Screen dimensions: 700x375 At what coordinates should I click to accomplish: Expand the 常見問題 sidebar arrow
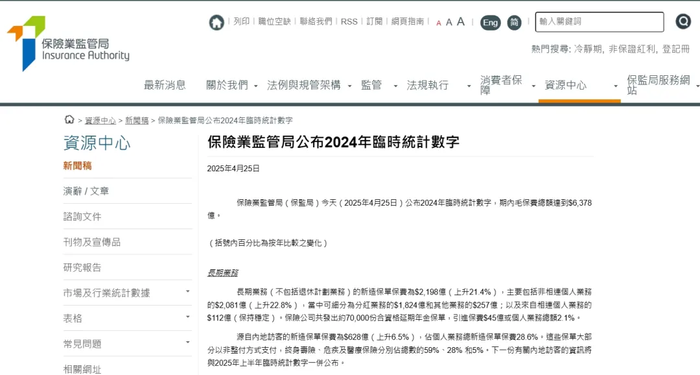pyautogui.click(x=188, y=342)
